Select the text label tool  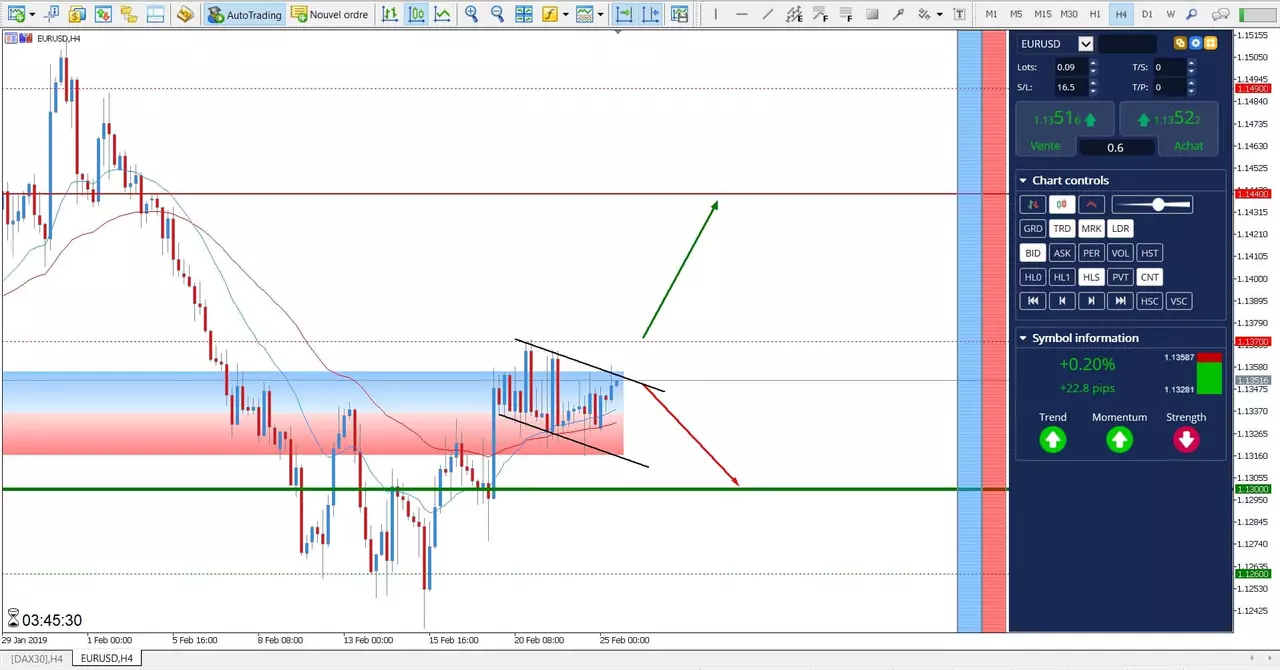click(960, 14)
